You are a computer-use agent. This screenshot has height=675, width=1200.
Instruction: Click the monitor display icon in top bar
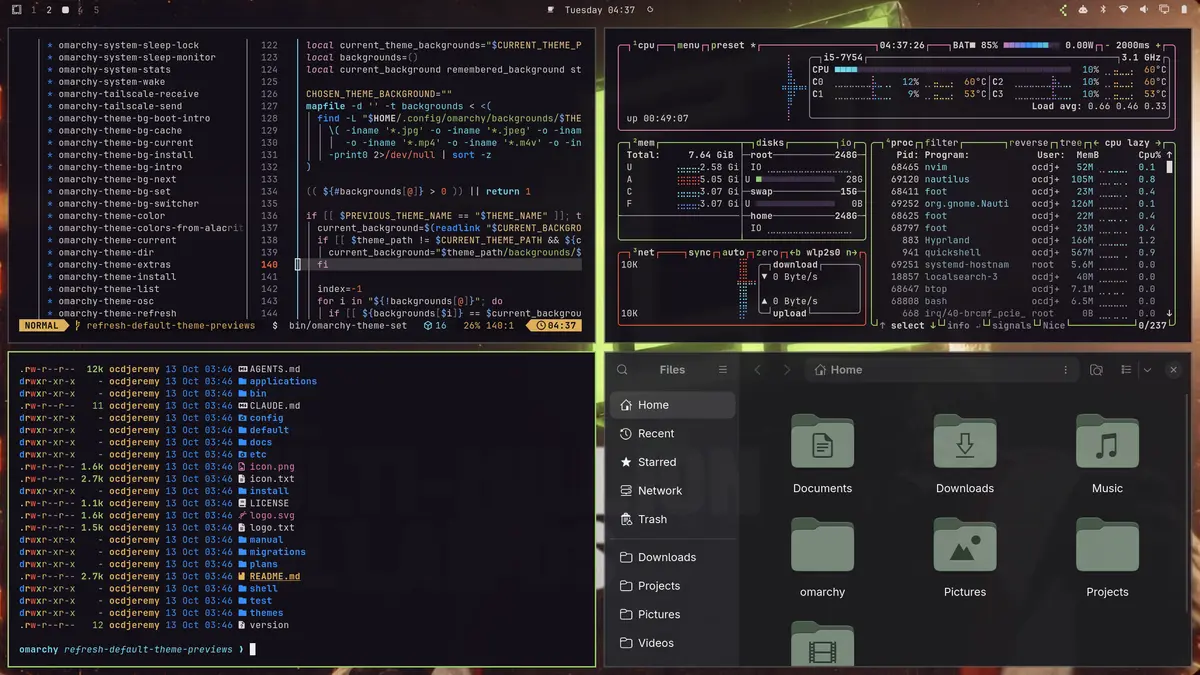(1164, 10)
